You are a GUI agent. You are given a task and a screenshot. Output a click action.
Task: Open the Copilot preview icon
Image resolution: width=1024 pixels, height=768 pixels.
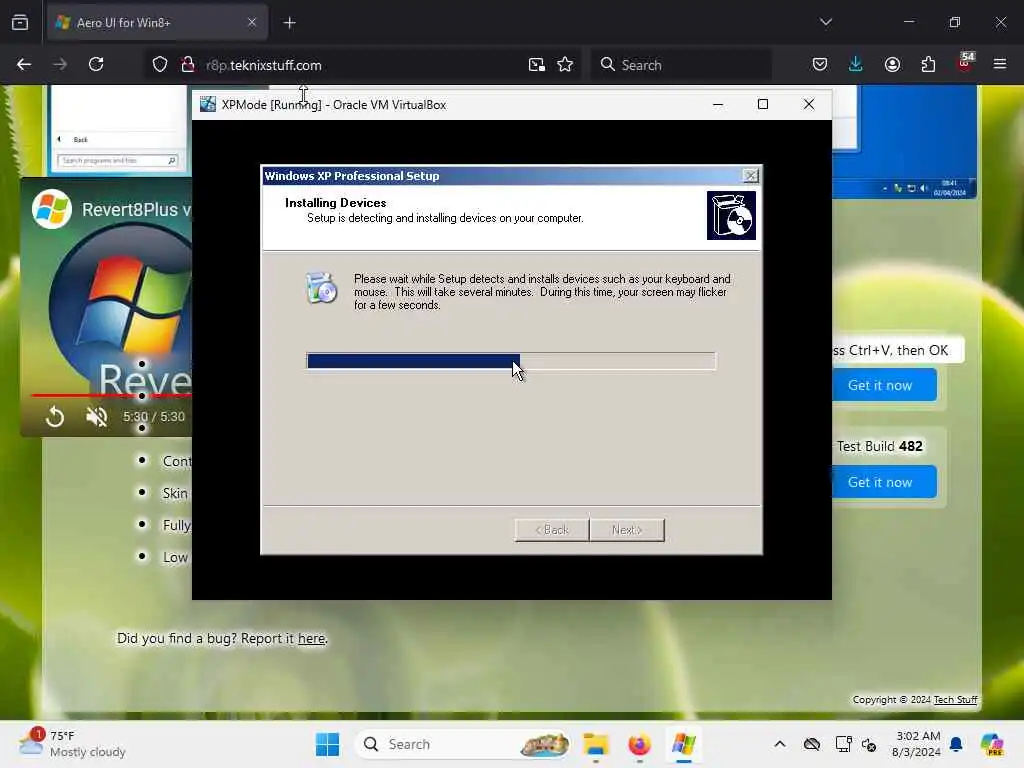click(x=992, y=744)
